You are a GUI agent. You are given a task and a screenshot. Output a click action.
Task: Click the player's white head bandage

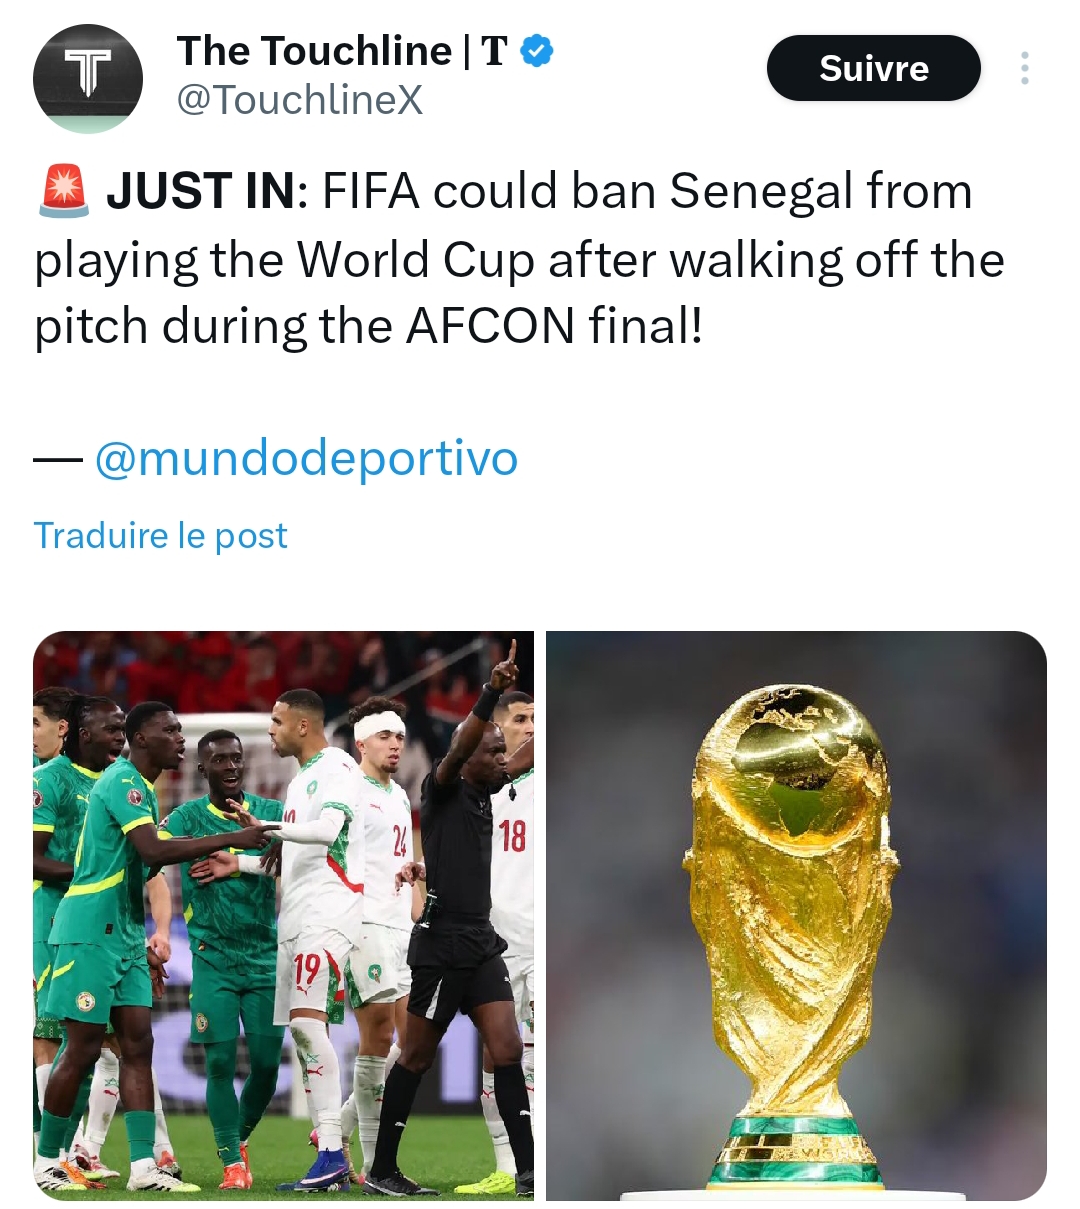[x=381, y=724]
